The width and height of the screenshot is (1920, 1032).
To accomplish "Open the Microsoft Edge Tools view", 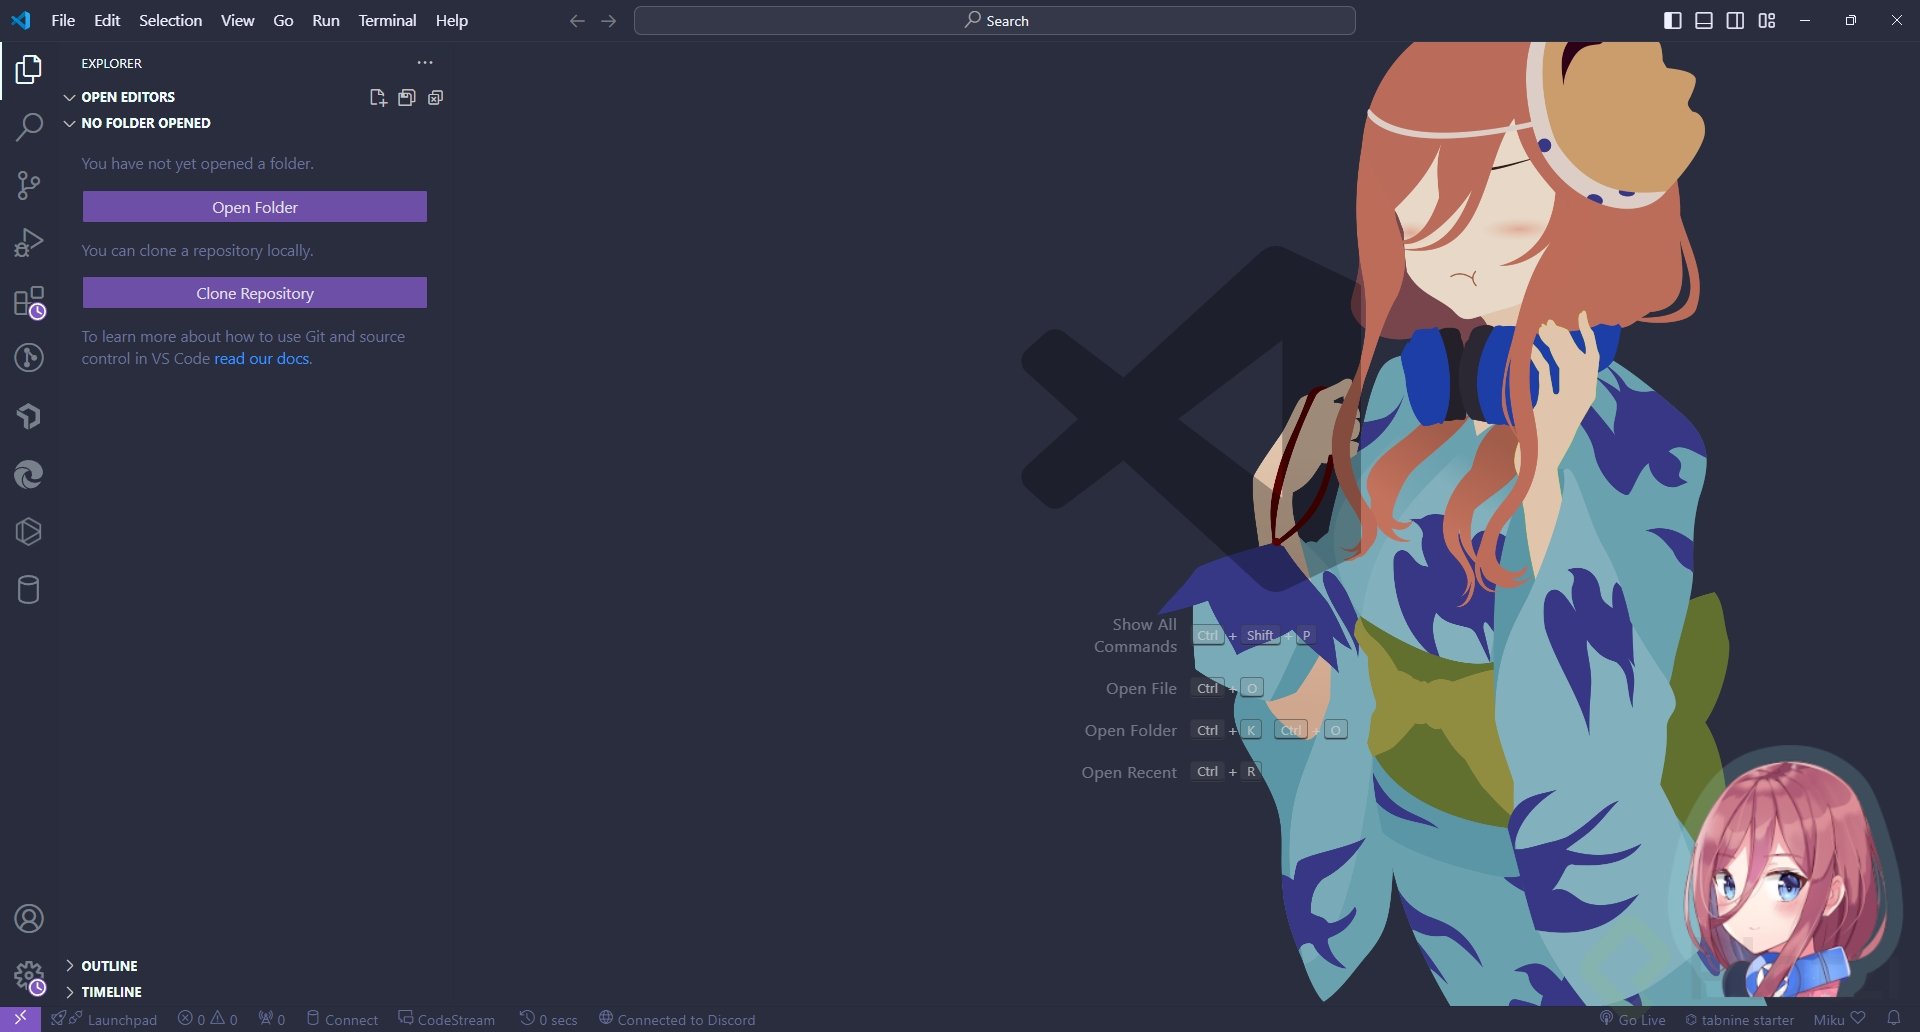I will tap(29, 474).
